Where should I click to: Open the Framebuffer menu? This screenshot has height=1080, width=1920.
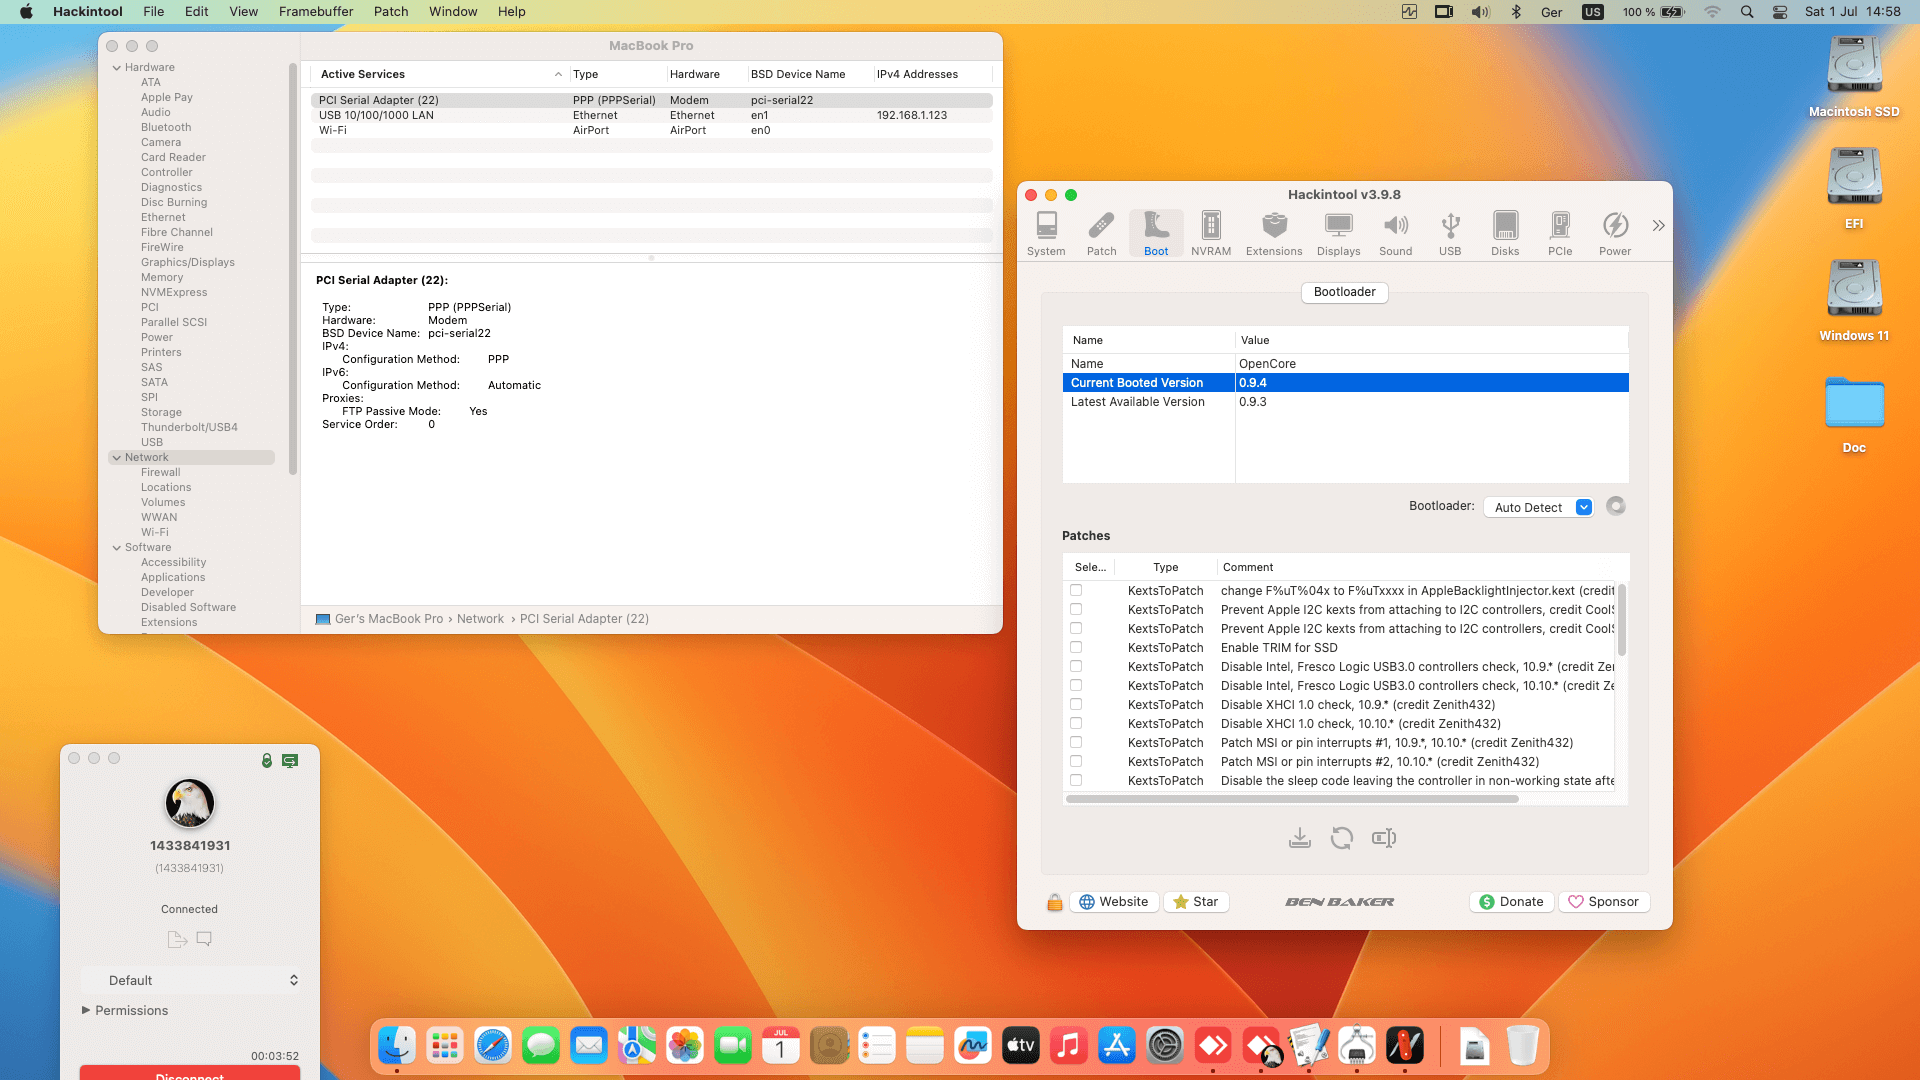tap(315, 11)
